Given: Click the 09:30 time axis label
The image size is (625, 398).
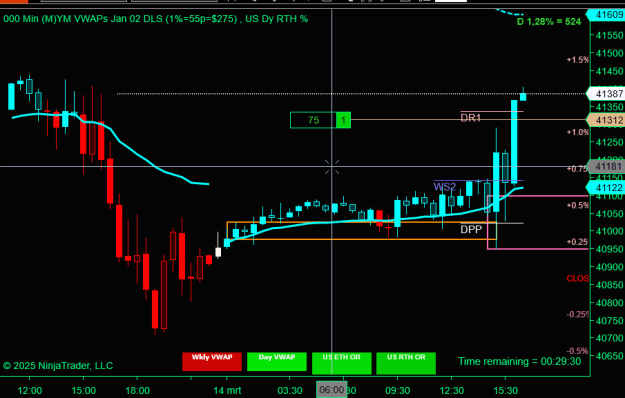Looking at the screenshot, I should [398, 390].
